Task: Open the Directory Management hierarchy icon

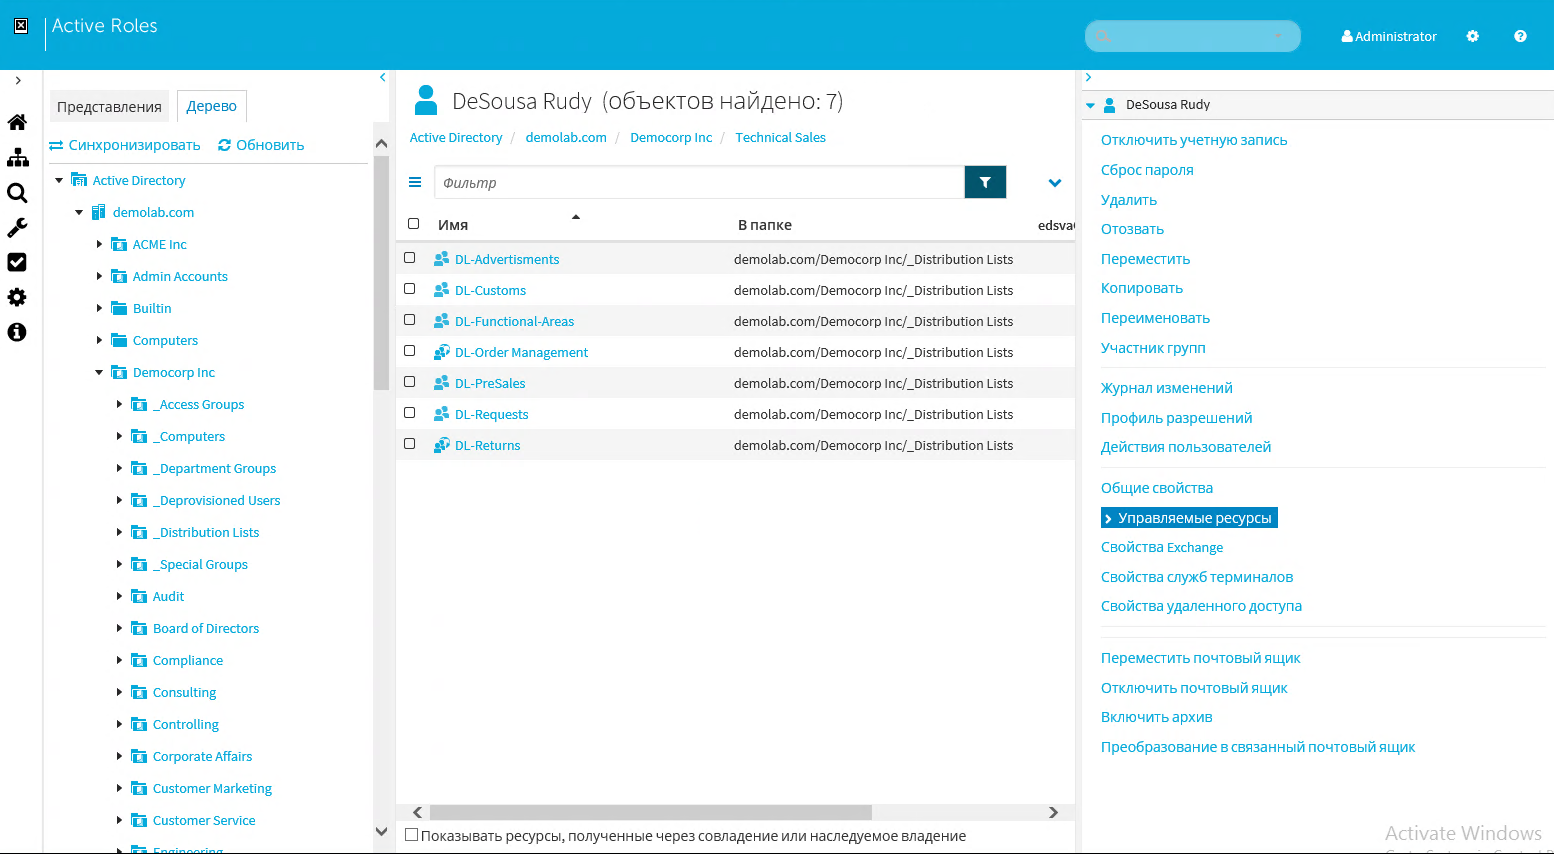Action: pyautogui.click(x=17, y=158)
